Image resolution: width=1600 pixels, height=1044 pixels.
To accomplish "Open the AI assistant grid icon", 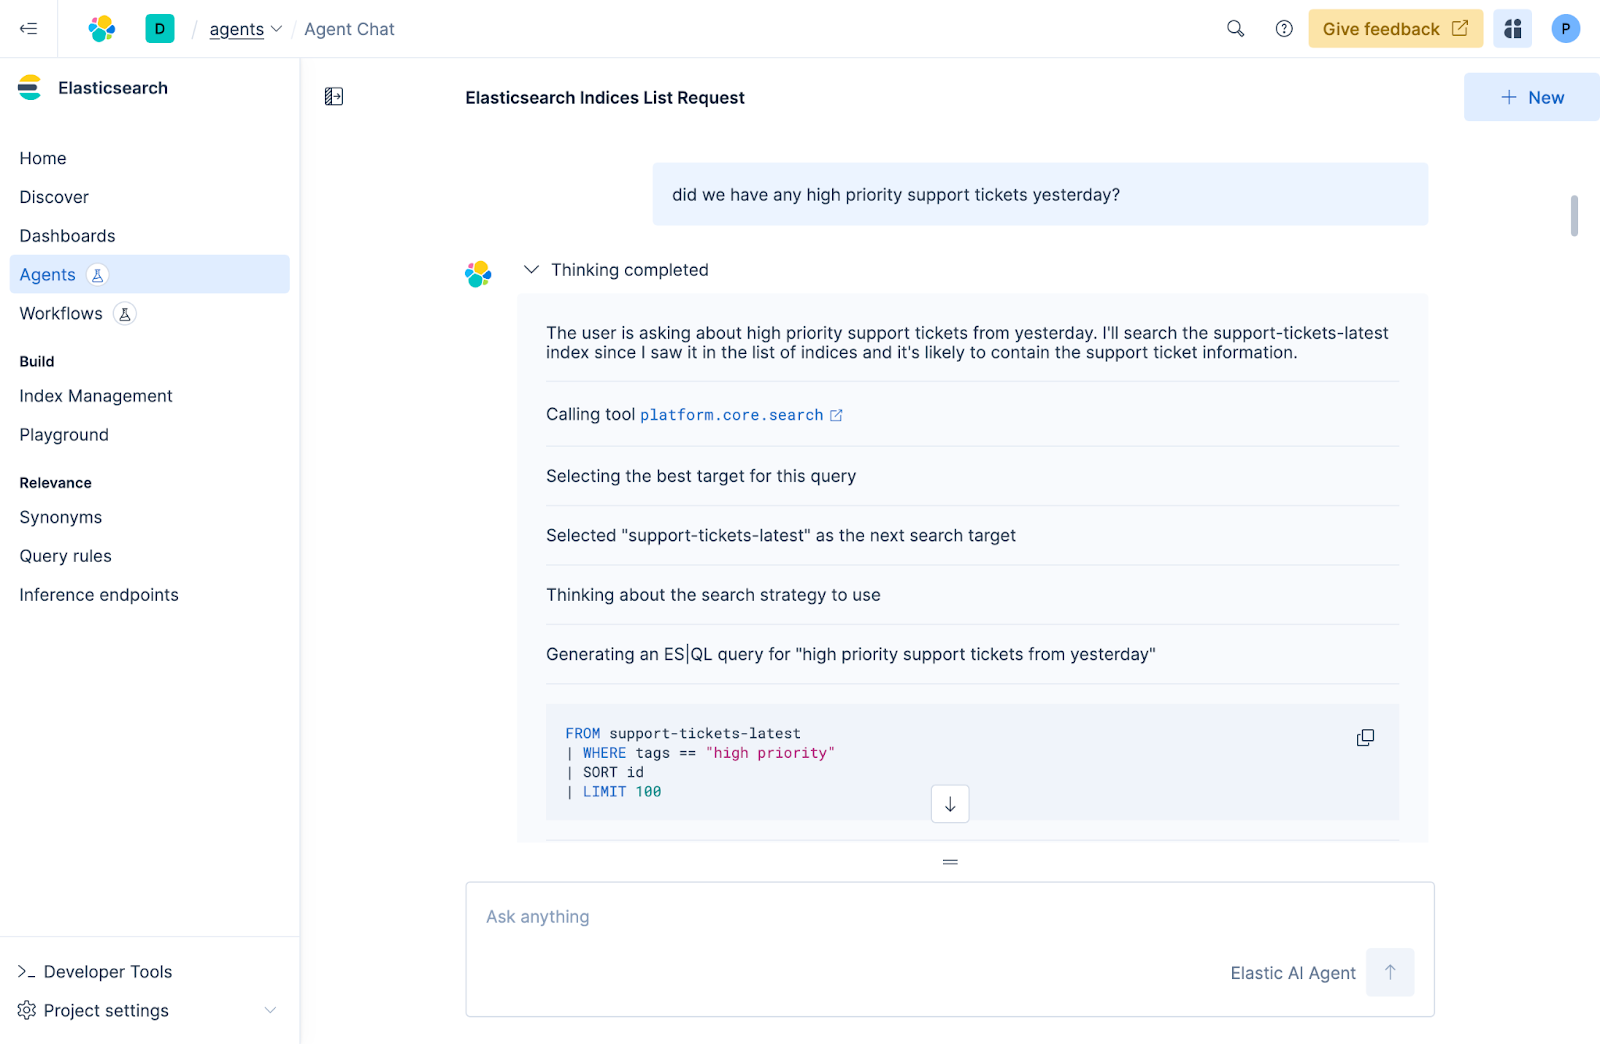I will [x=1513, y=29].
